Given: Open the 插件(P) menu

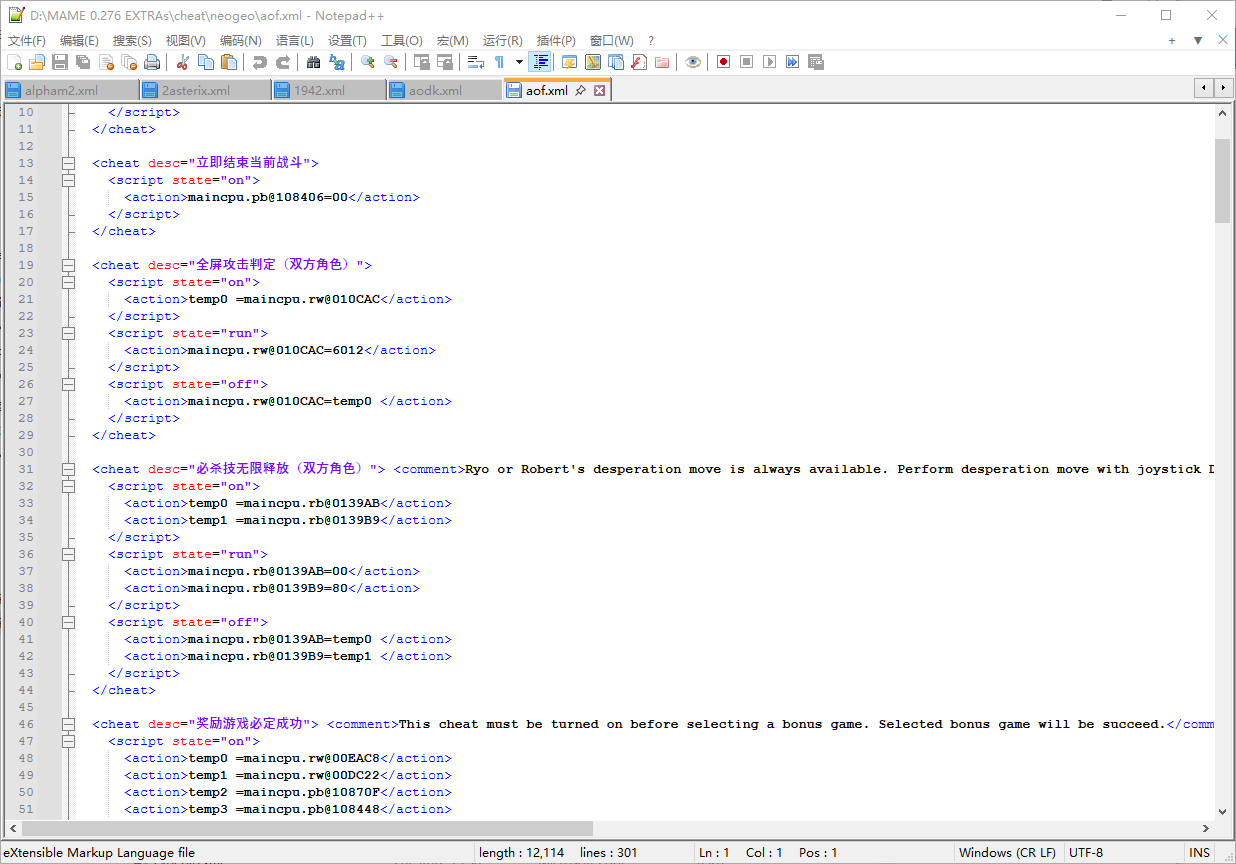Looking at the screenshot, I should (556, 41).
